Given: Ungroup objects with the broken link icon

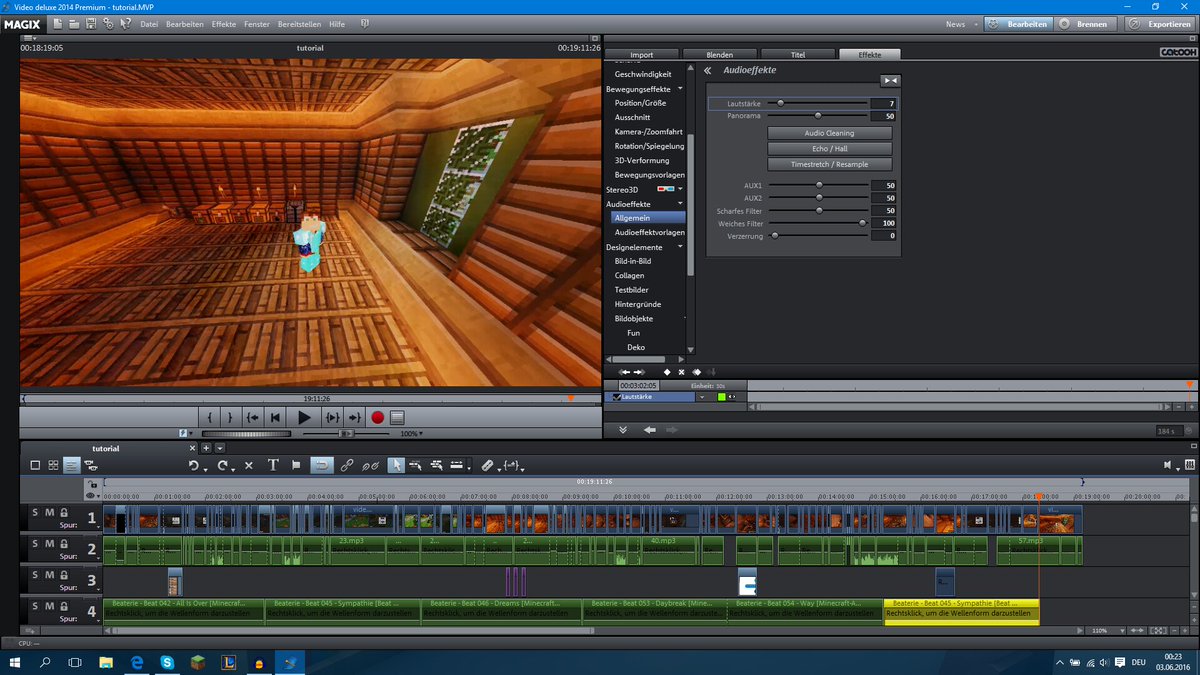Looking at the screenshot, I should pos(370,465).
